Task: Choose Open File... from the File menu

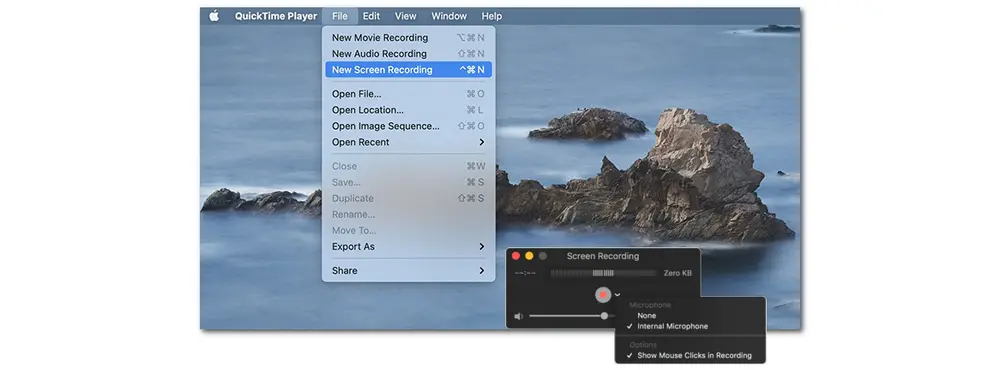Action: pyautogui.click(x=408, y=94)
